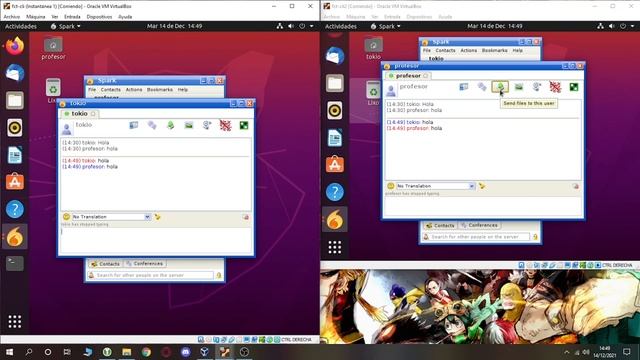Image resolution: width=640 pixels, height=360 pixels.
Task: Open the contact profile card icon in profesor chat
Action: 464,87
